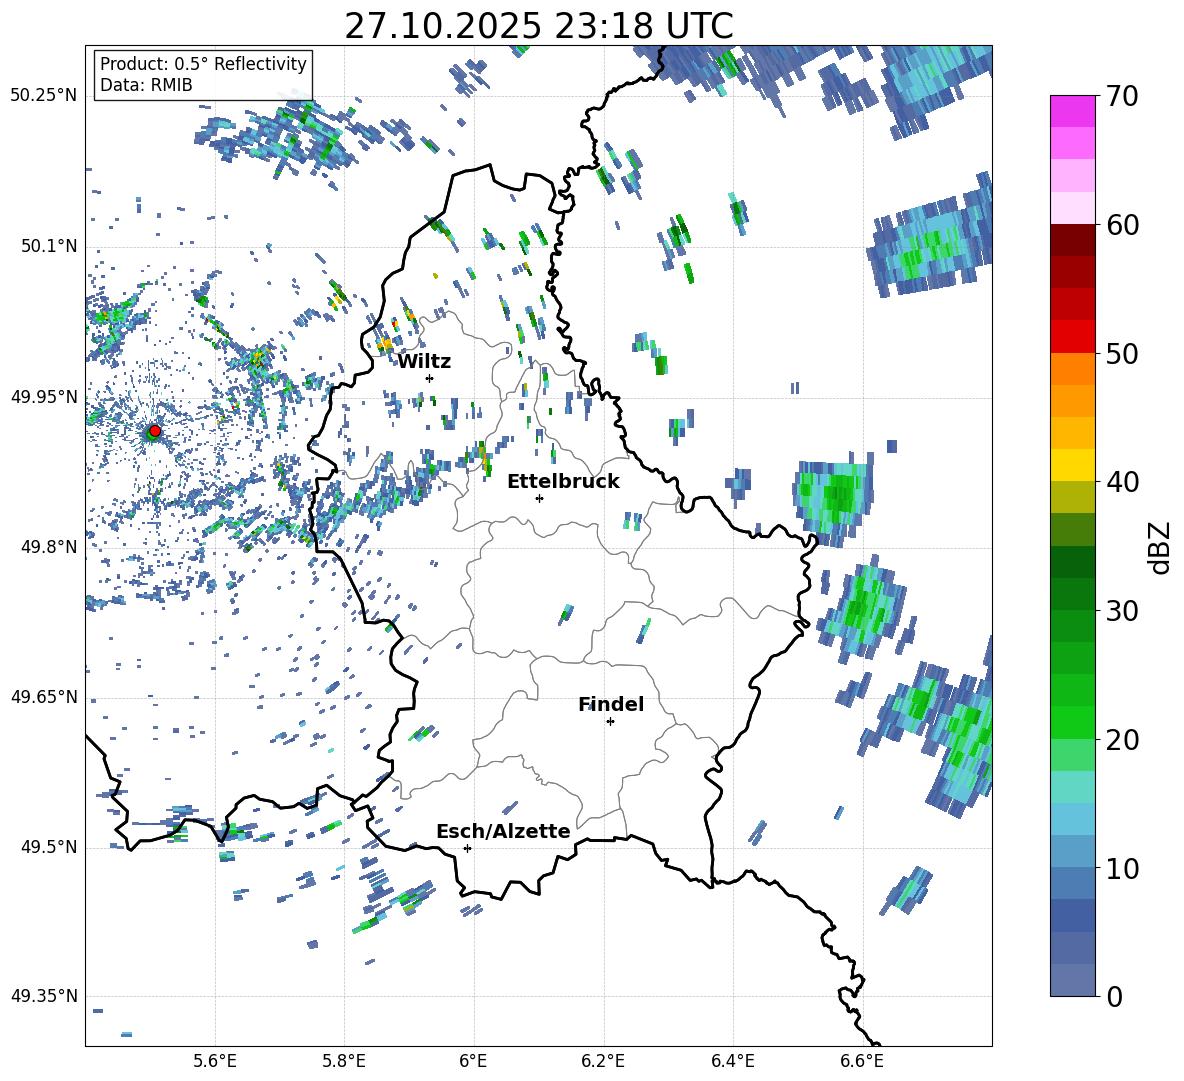The width and height of the screenshot is (1184, 1081).
Task: Click the 49.65°N latitude label
Action: tap(44, 696)
